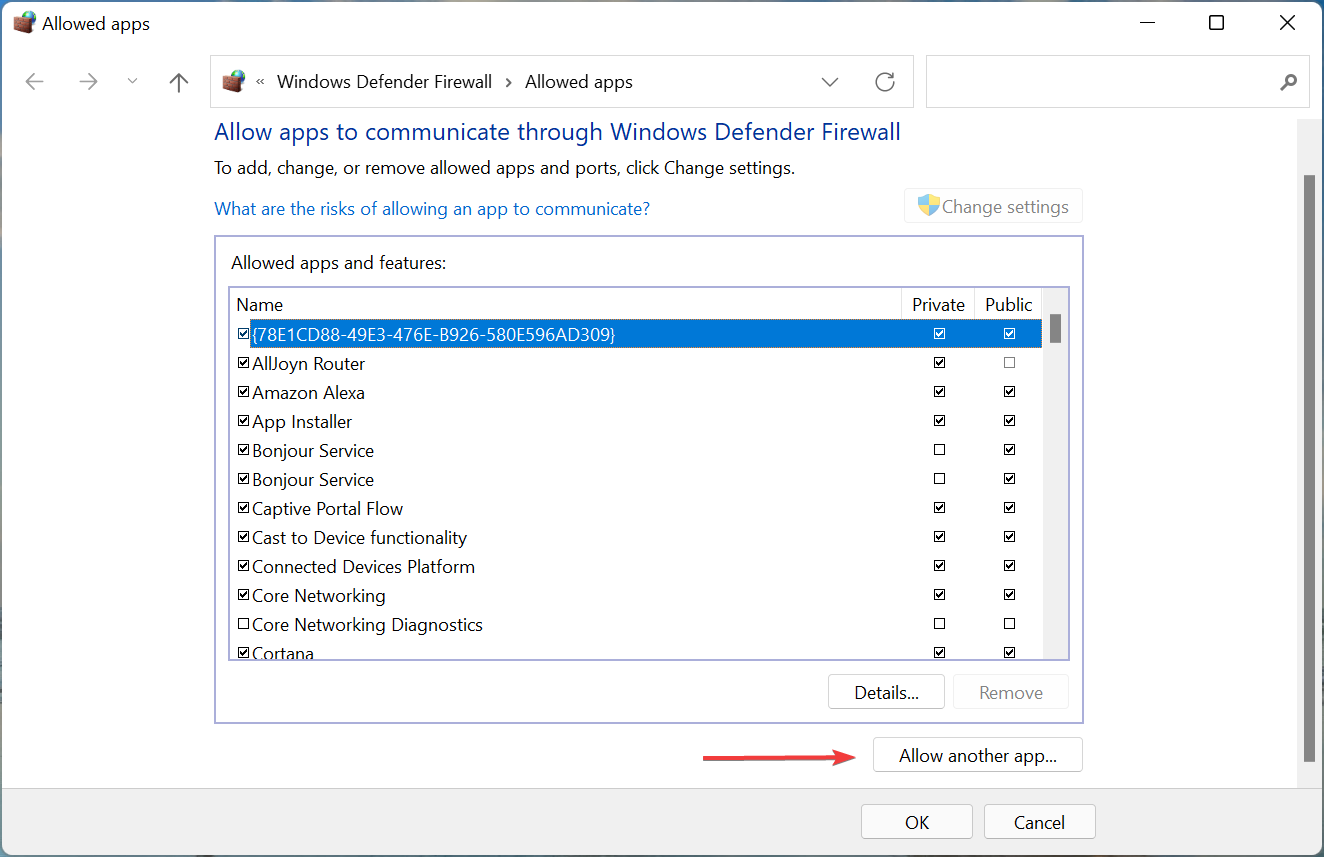Expand the address bar history dropdown

click(x=829, y=82)
